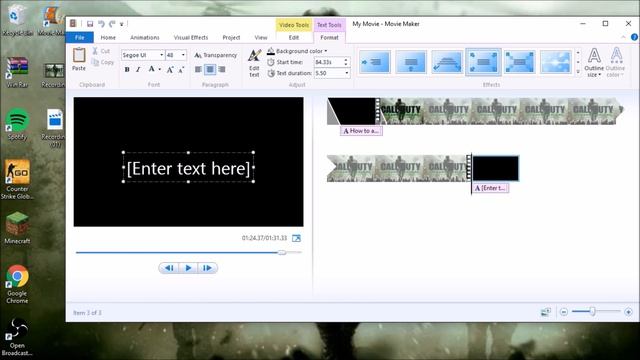Image resolution: width=640 pixels, height=360 pixels.
Task: Apply the selected zoom-corners text effect thumbnail
Action: [x=483, y=62]
